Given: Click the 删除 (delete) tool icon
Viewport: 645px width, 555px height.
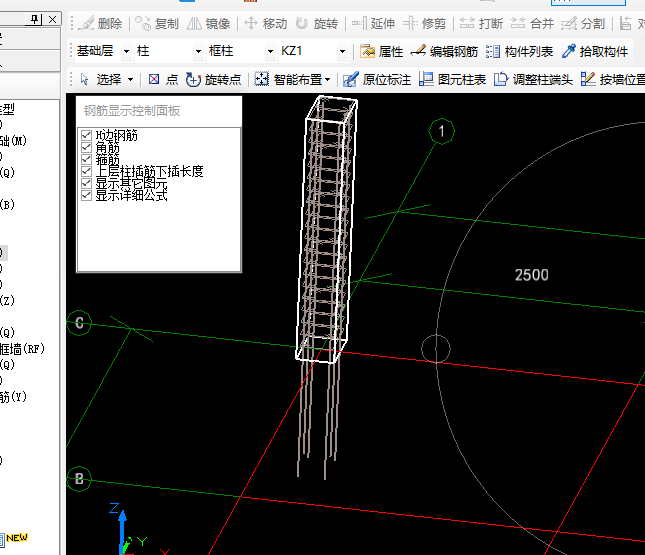Looking at the screenshot, I should [x=86, y=23].
